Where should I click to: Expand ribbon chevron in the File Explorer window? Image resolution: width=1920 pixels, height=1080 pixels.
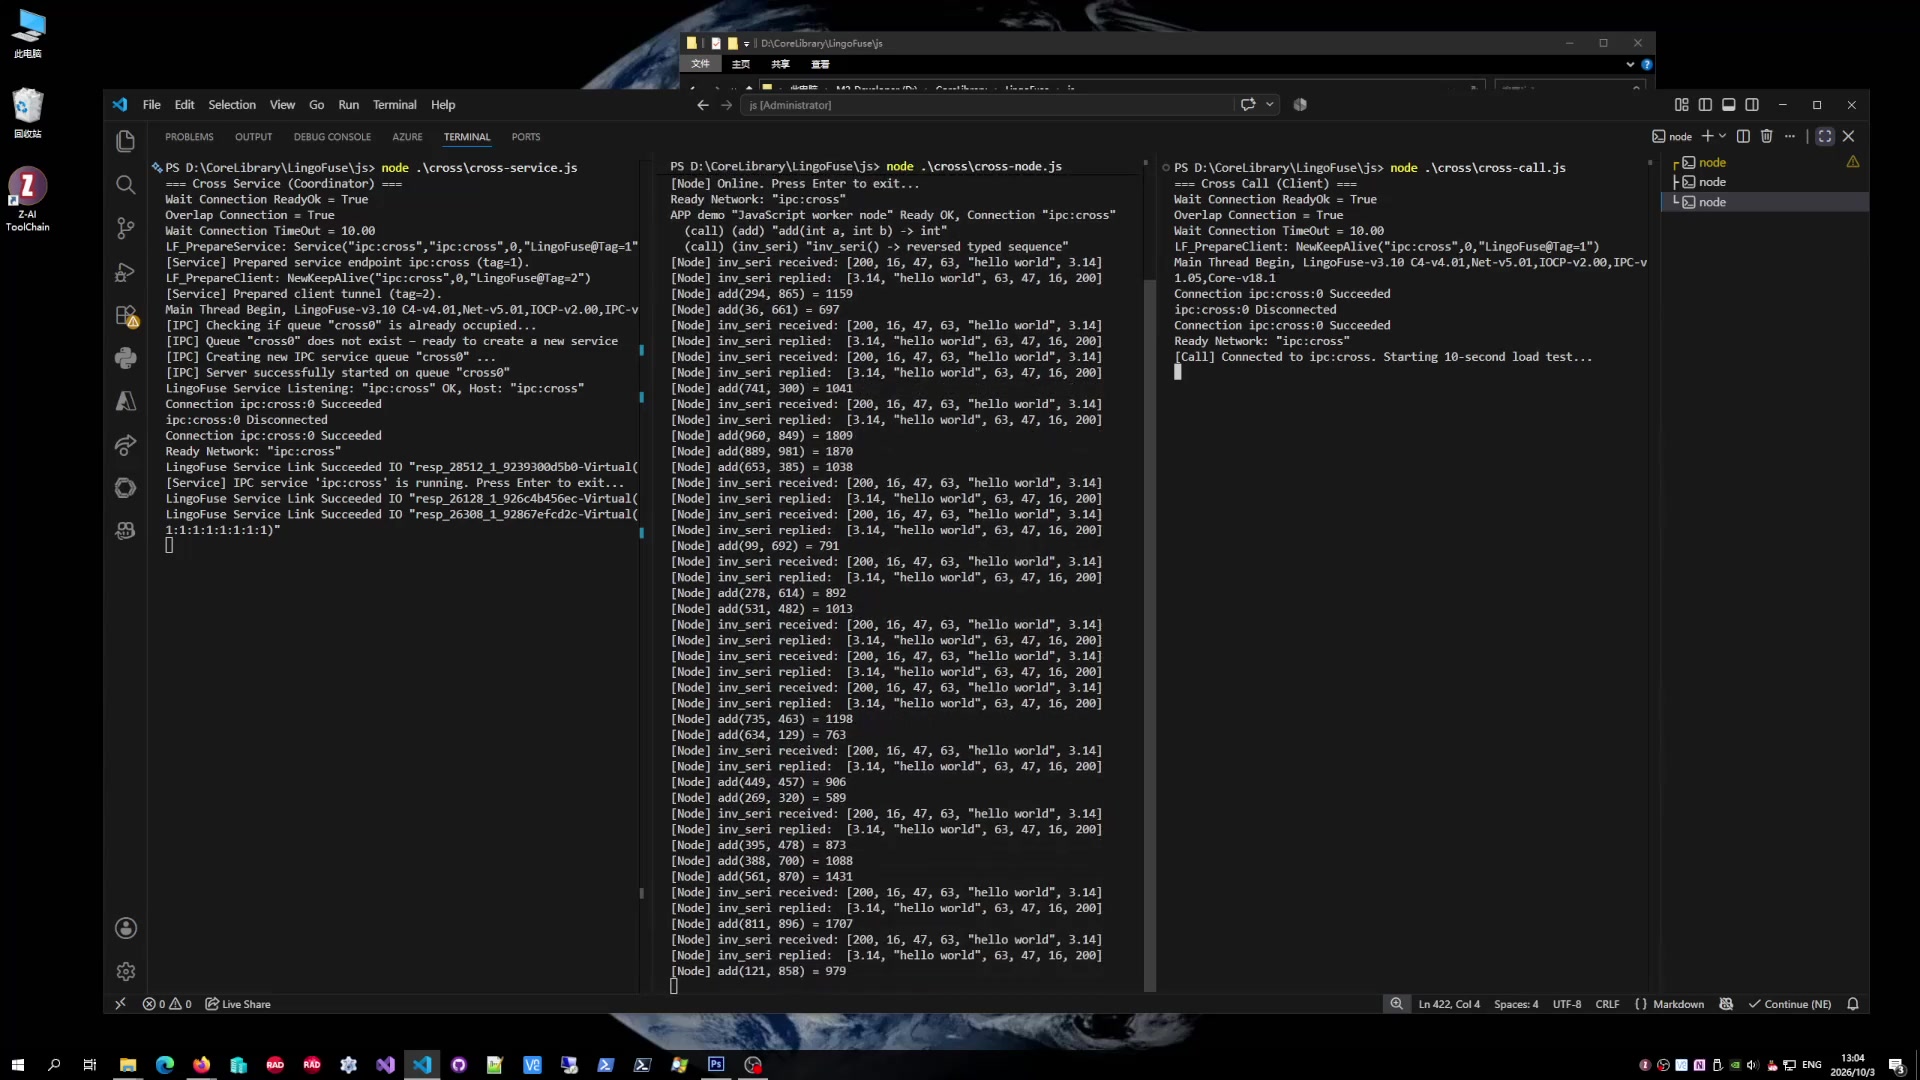[x=1630, y=64]
